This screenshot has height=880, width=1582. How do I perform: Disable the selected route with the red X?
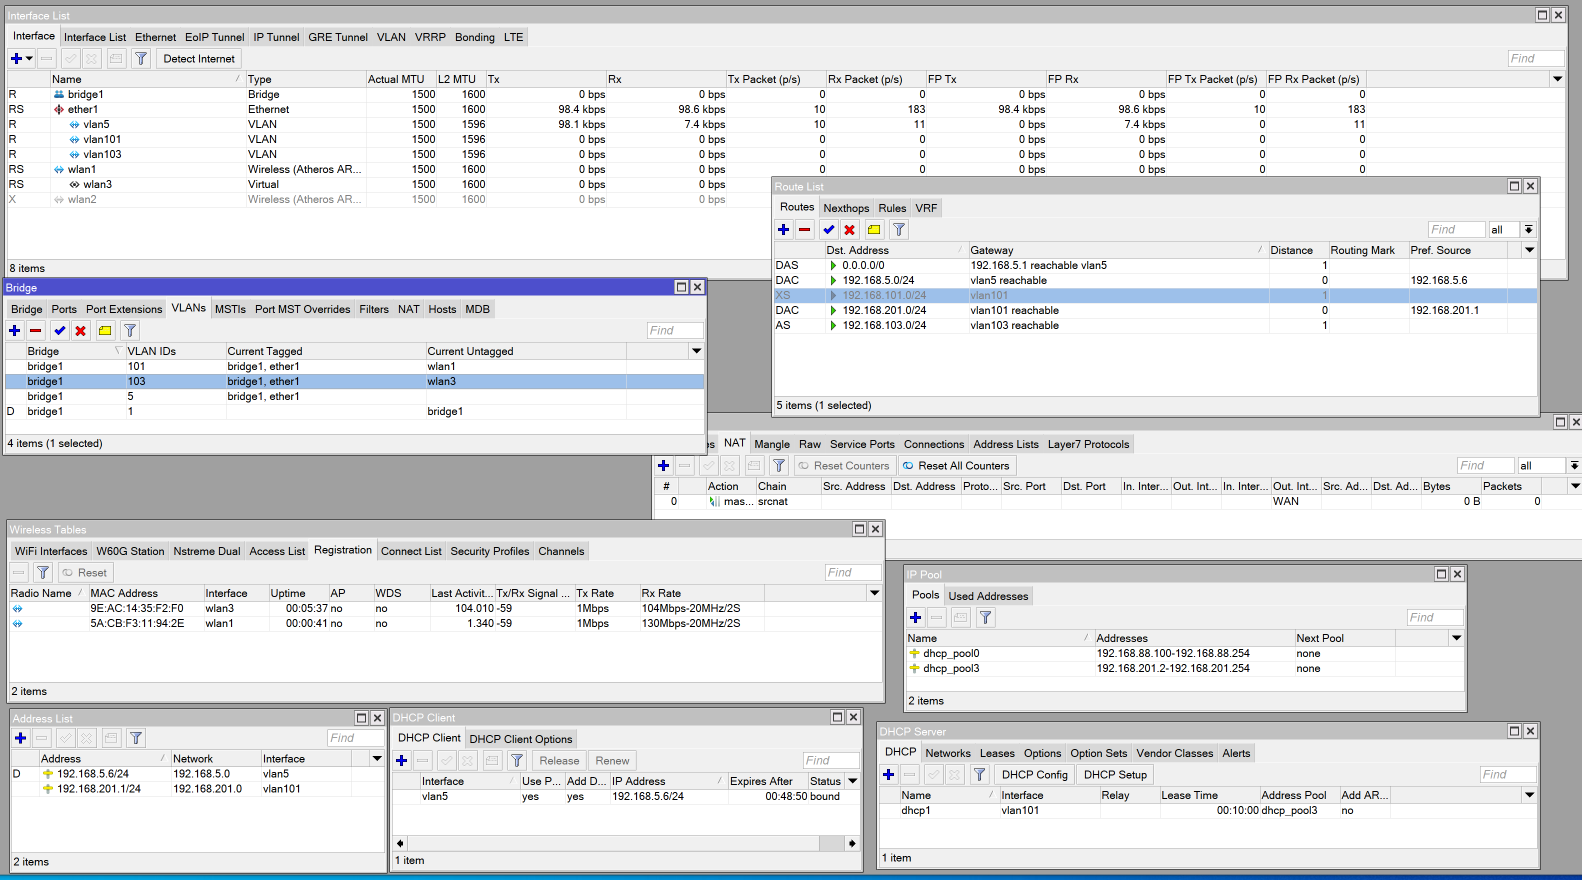point(850,230)
